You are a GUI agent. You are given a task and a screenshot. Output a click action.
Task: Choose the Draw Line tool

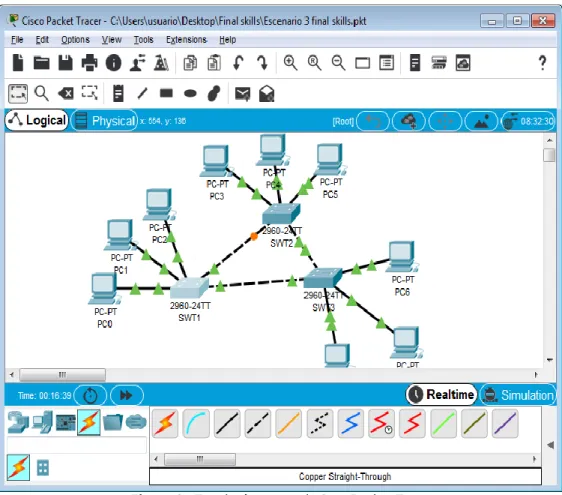click(142, 94)
